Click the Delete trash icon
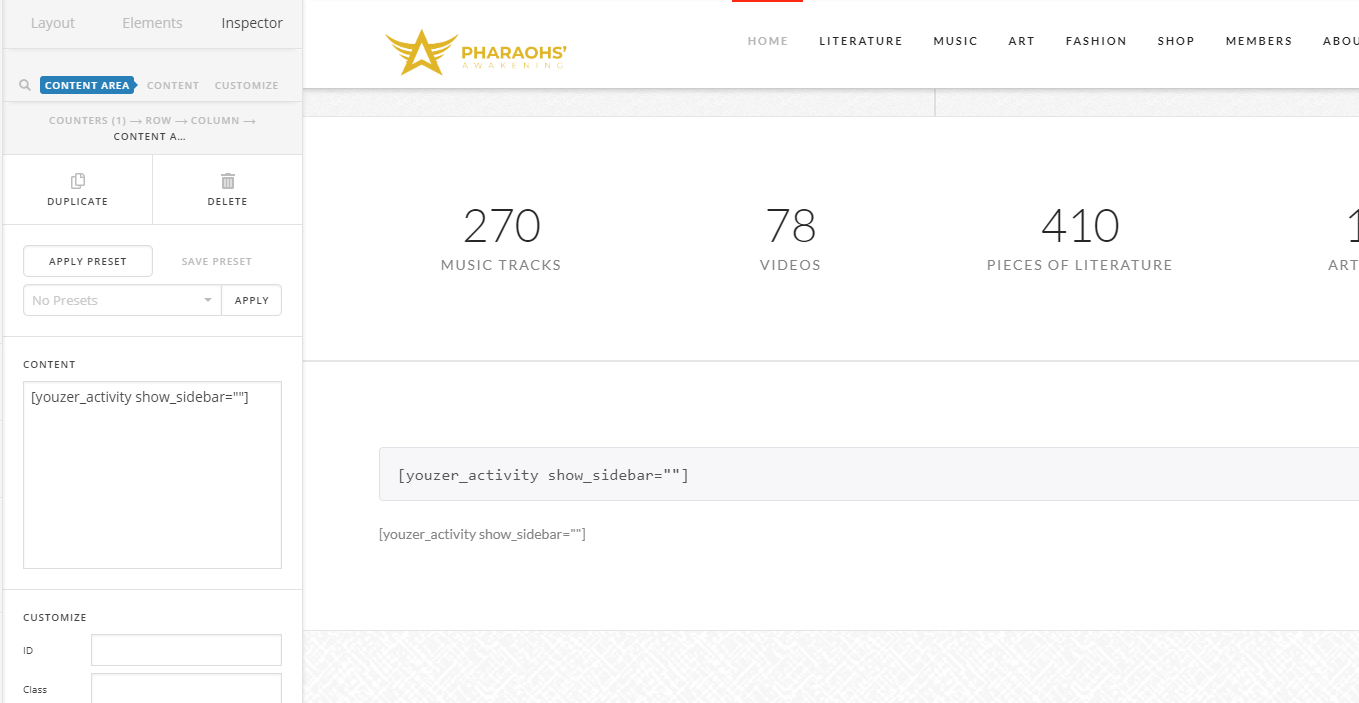1359x703 pixels. (227, 181)
